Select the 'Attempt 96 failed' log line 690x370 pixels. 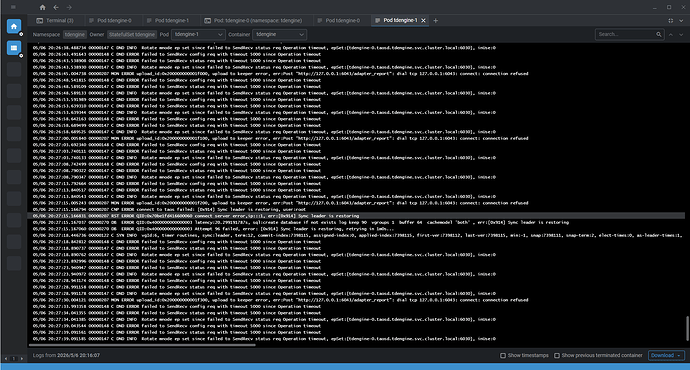[x=213, y=229]
